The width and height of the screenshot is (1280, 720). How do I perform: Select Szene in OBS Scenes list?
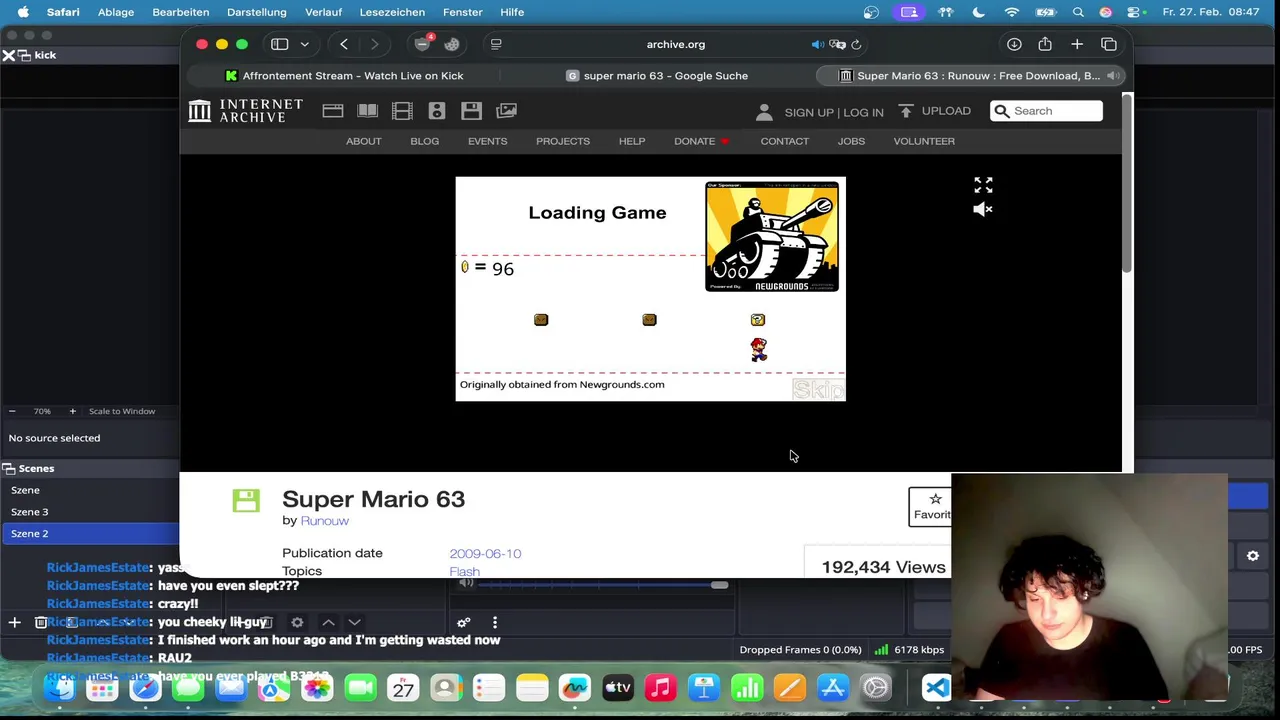coord(90,490)
